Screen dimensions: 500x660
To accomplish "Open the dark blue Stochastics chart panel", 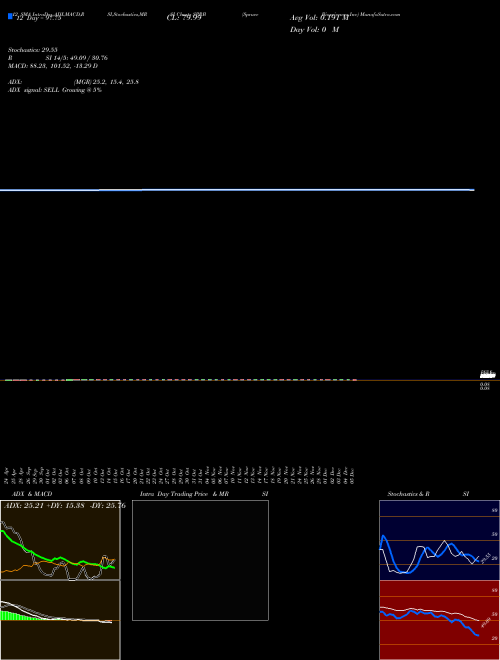I will pyautogui.click(x=439, y=540).
